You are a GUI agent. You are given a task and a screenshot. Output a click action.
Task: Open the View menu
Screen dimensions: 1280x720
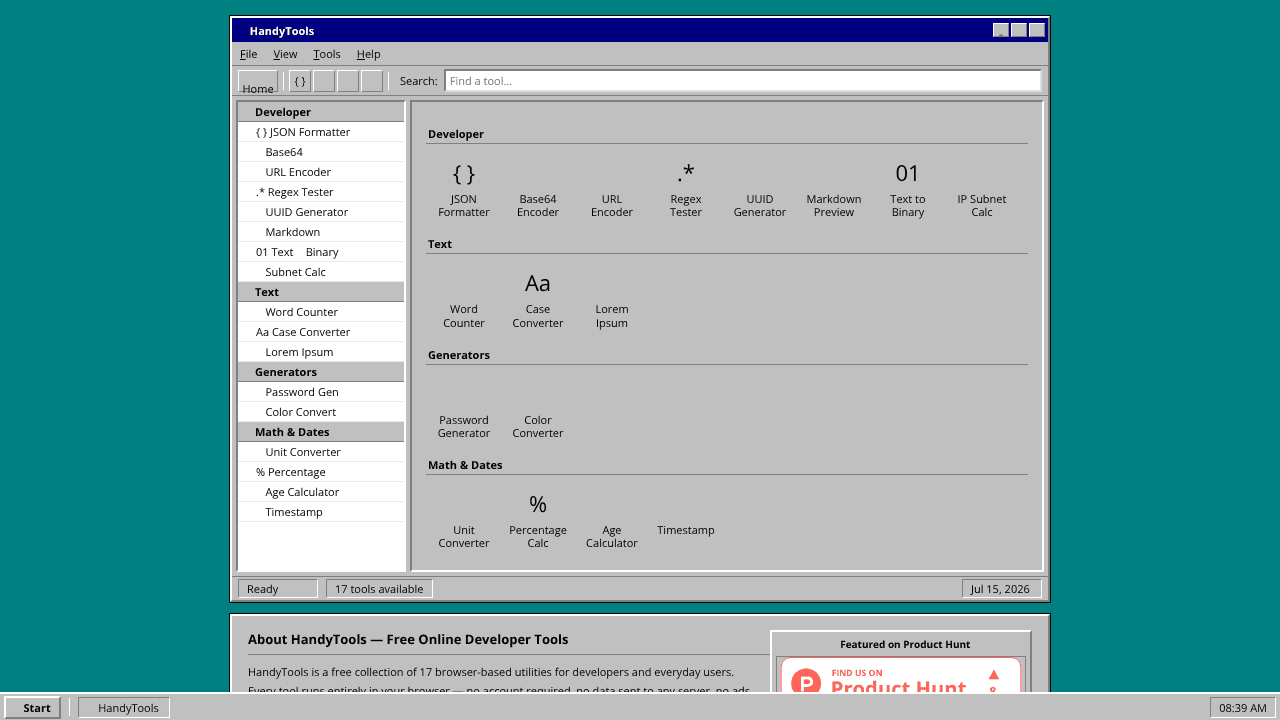tap(285, 54)
